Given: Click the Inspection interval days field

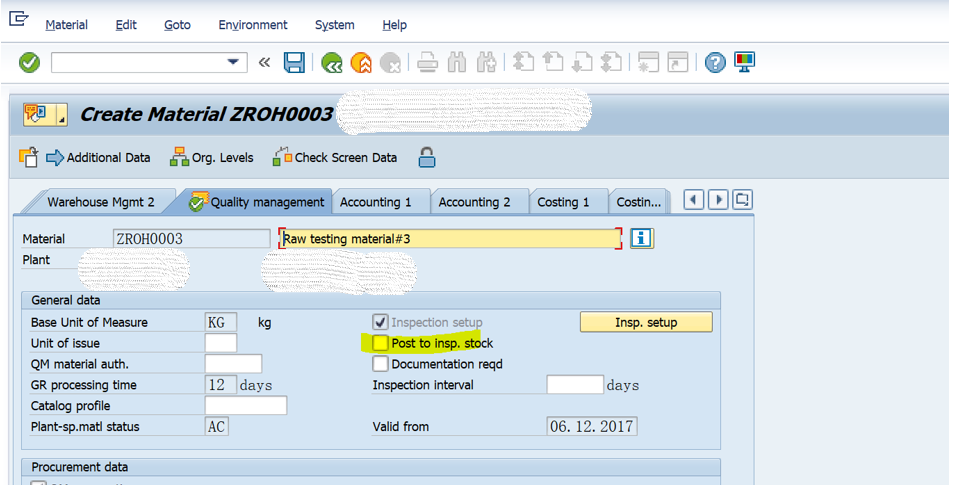Looking at the screenshot, I should 575,385.
